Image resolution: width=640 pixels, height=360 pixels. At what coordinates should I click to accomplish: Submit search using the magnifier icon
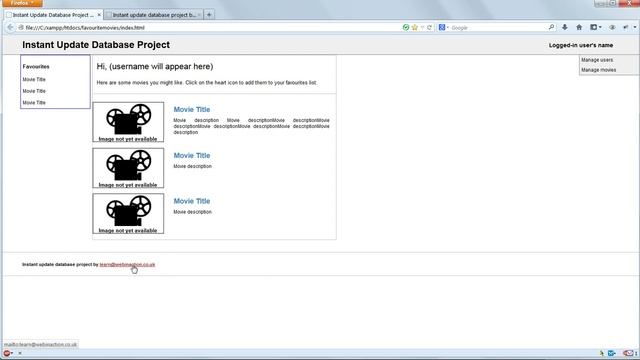point(551,27)
